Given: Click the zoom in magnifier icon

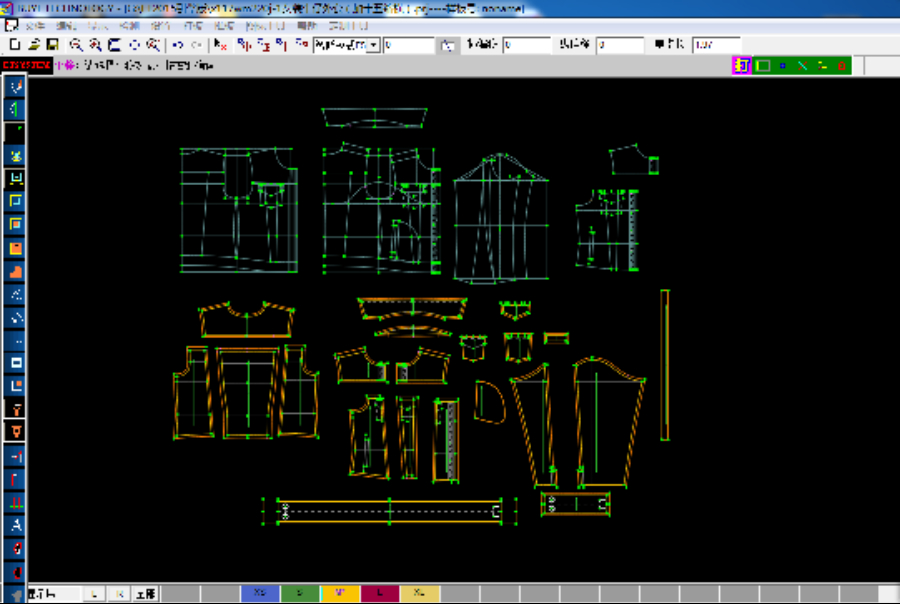Looking at the screenshot, I should [76, 45].
